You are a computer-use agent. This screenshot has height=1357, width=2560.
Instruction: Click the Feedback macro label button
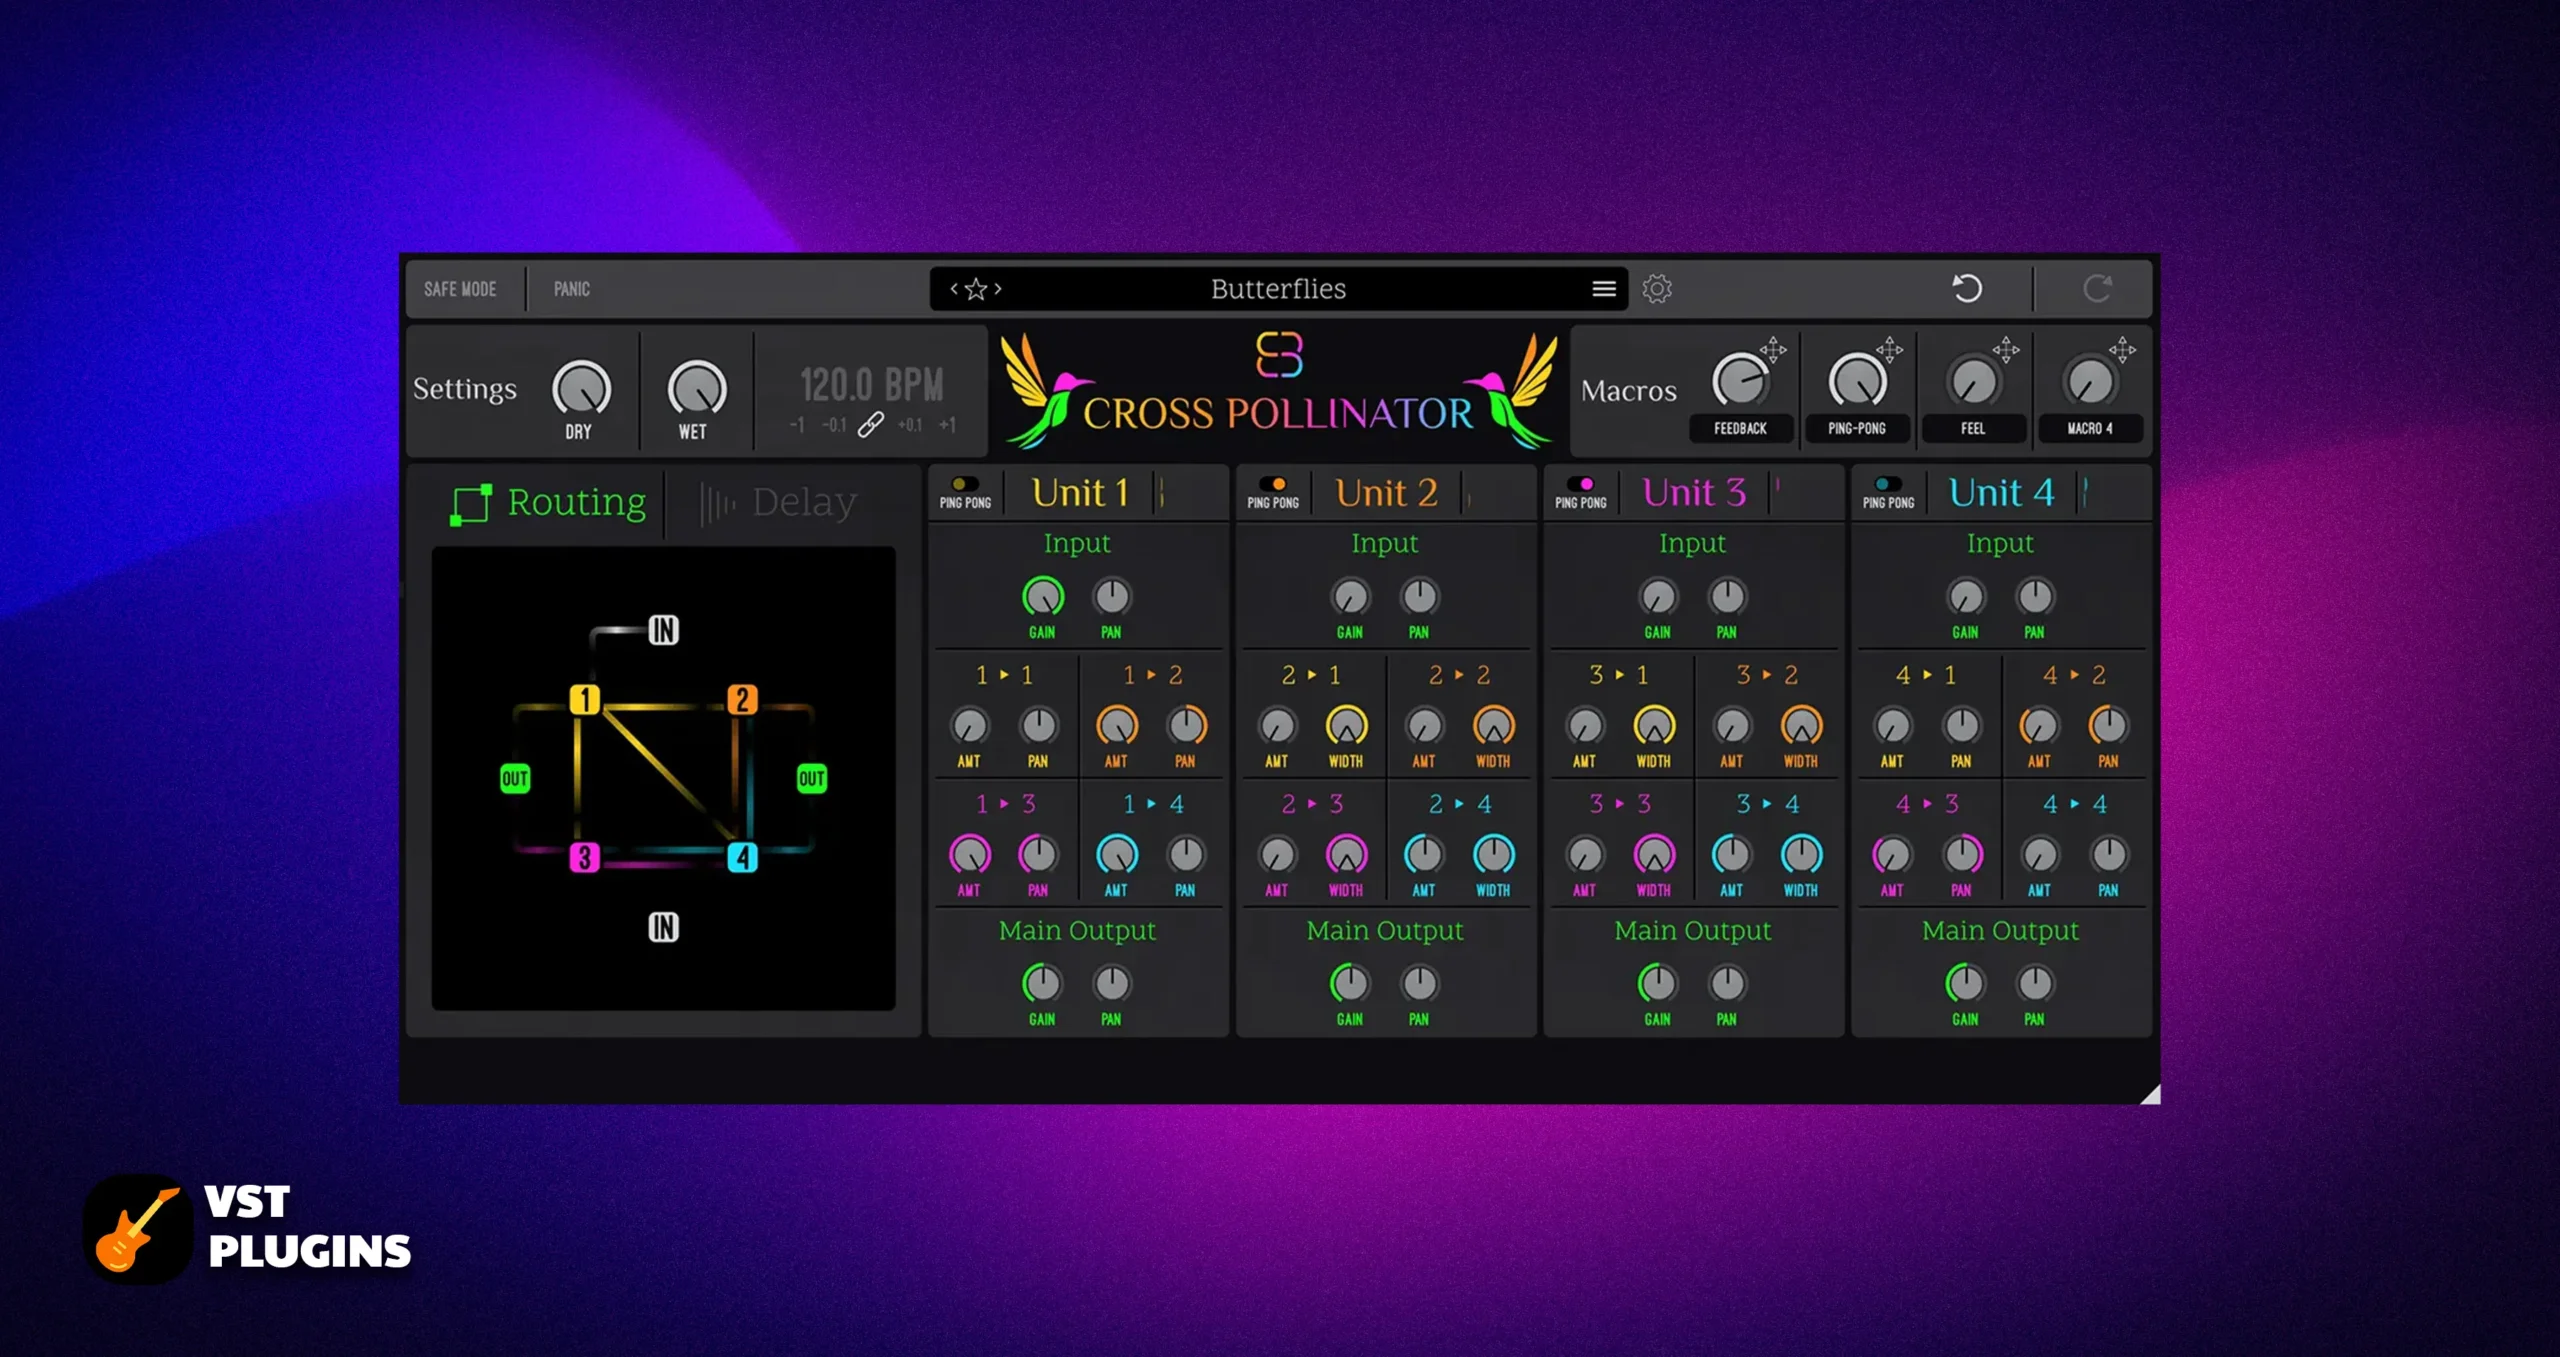click(x=1740, y=428)
